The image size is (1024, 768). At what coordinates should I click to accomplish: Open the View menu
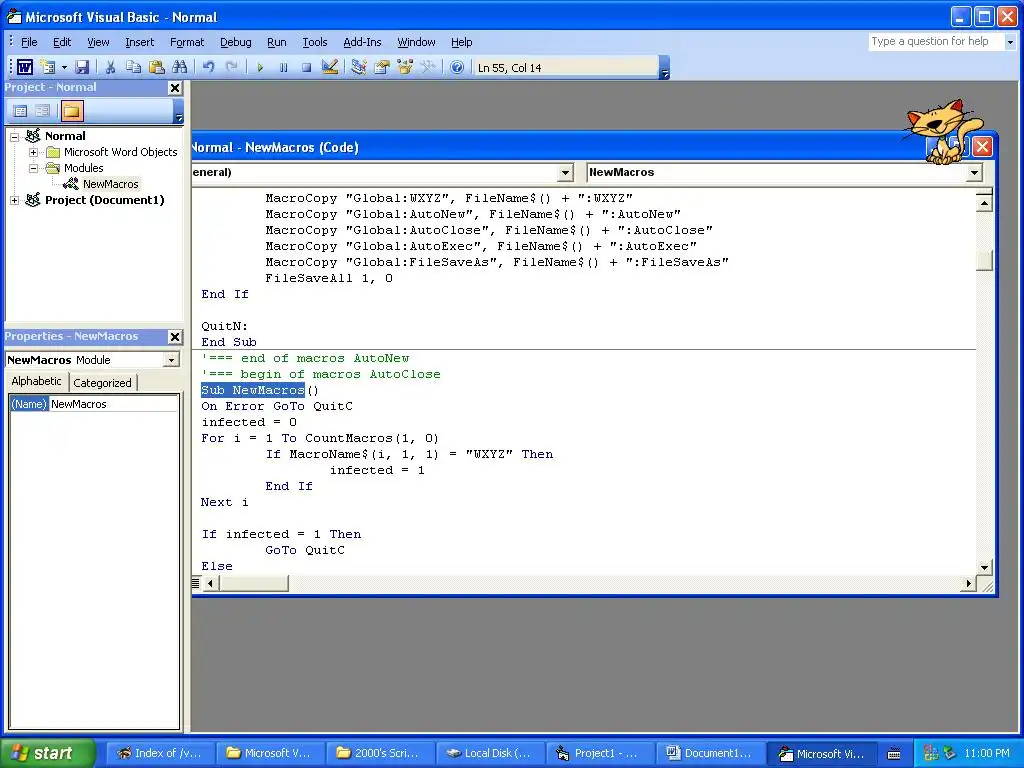pos(98,42)
